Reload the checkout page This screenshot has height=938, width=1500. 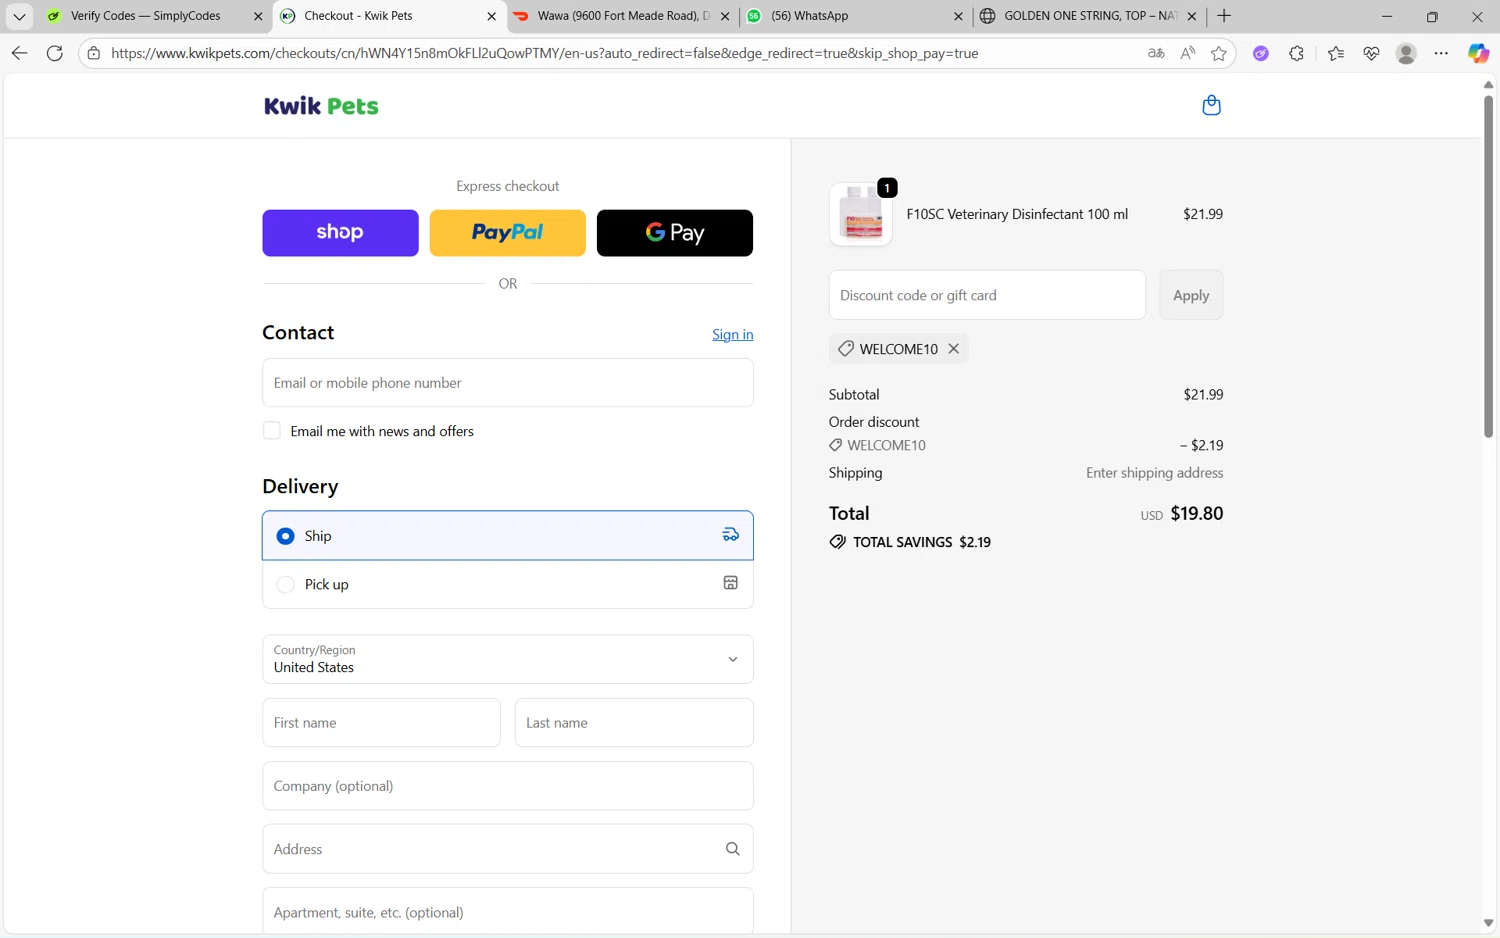coord(55,53)
